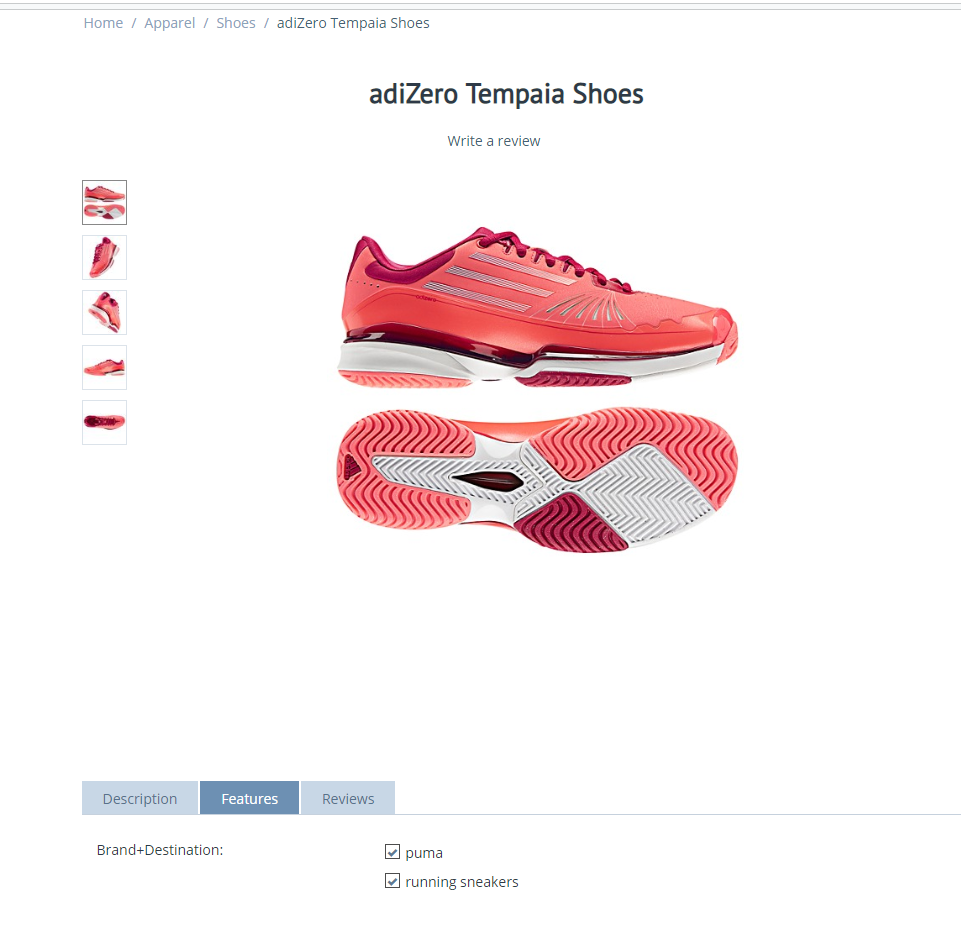
Task: Click the adiZero Tempaia Shoes page heading
Action: pyautogui.click(x=506, y=94)
